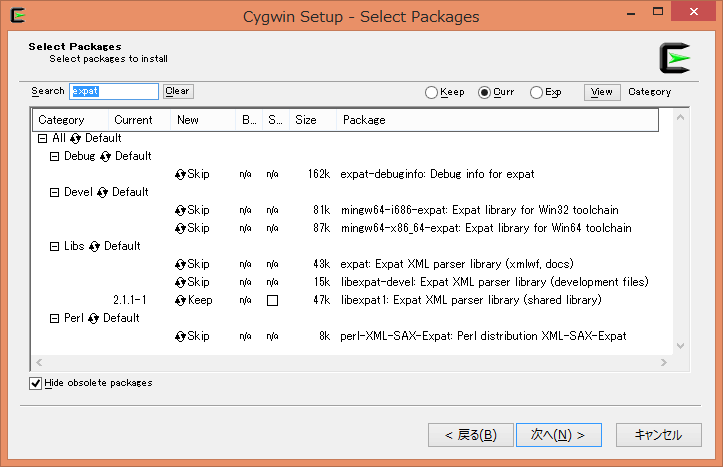This screenshot has height=467, width=723.
Task: Click the horizontal scrollbar right arrow
Action: tap(664, 362)
